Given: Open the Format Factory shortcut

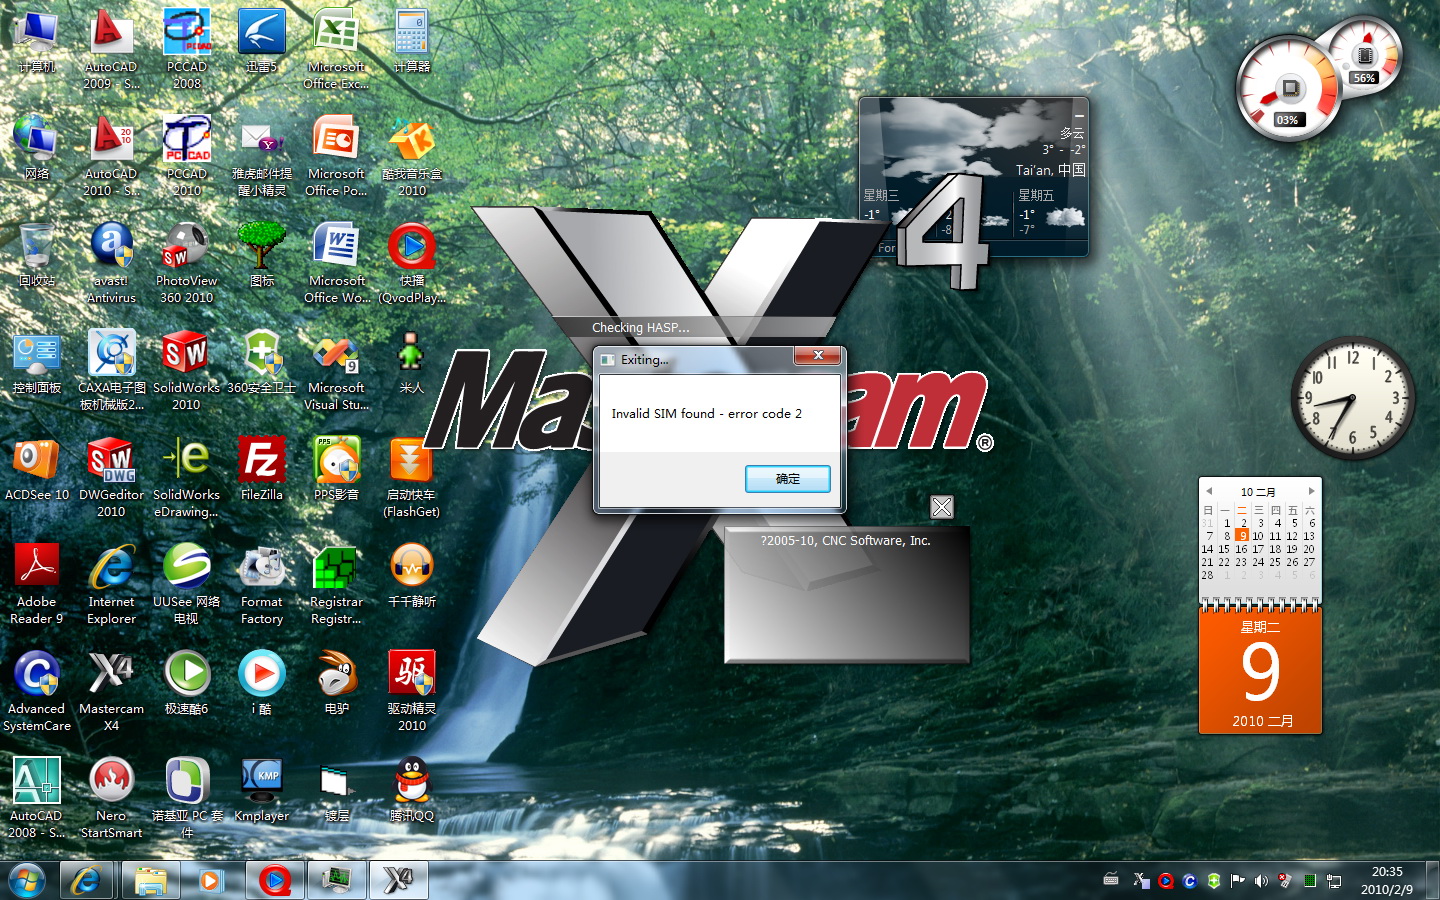Looking at the screenshot, I should tap(261, 585).
